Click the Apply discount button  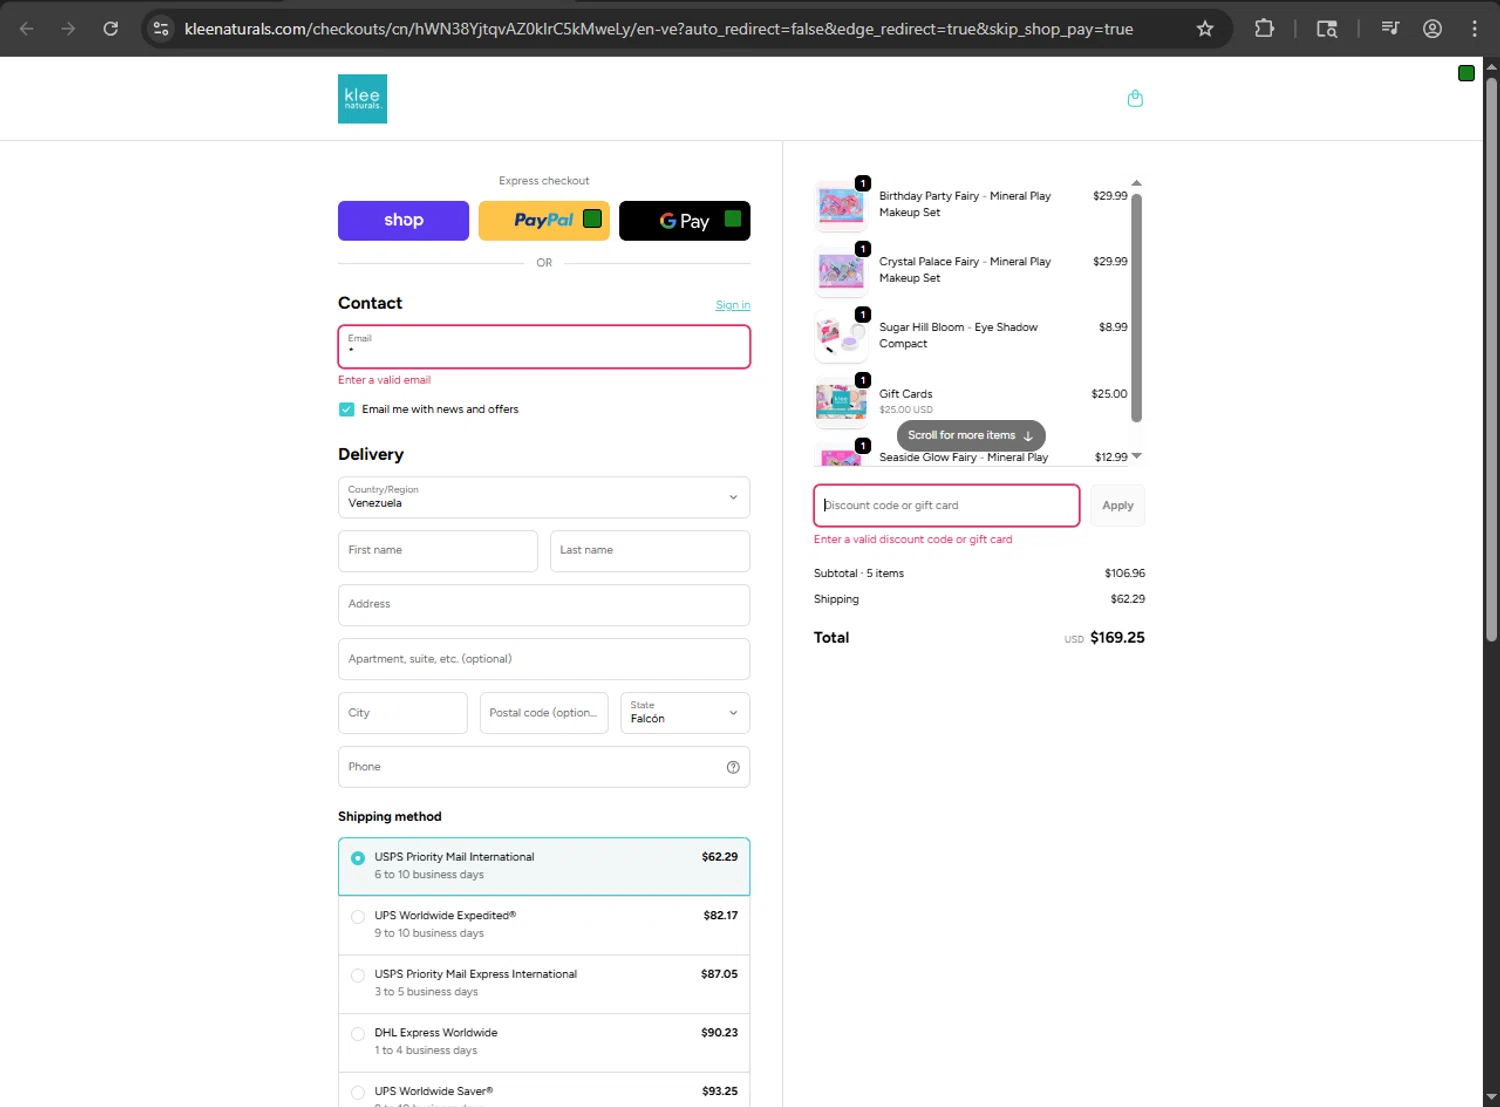[x=1118, y=506]
